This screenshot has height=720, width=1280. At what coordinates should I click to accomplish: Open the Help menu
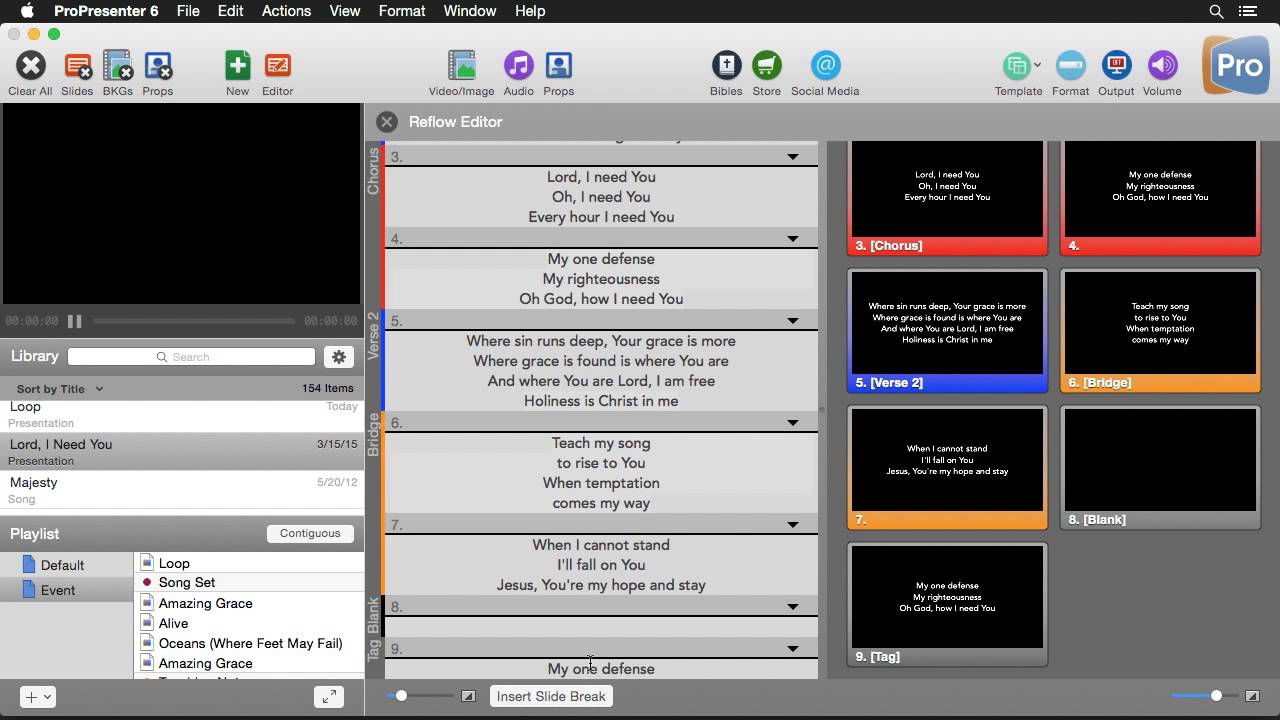[530, 11]
